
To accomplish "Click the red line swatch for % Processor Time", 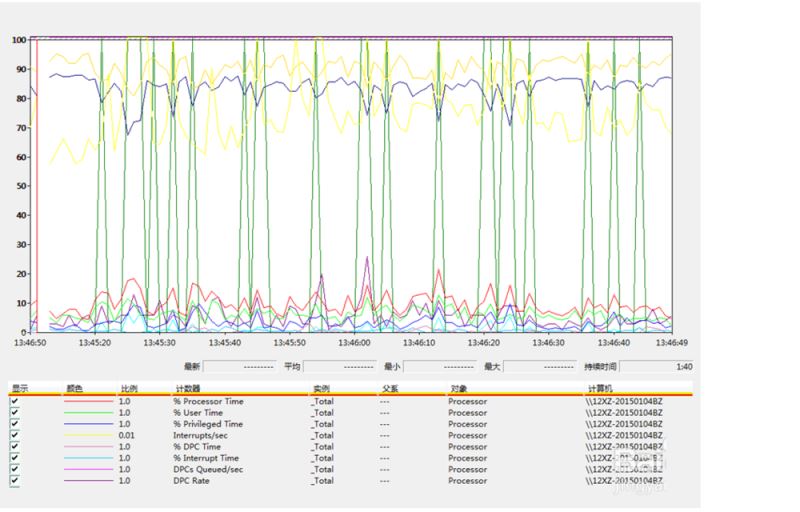I will coord(88,401).
